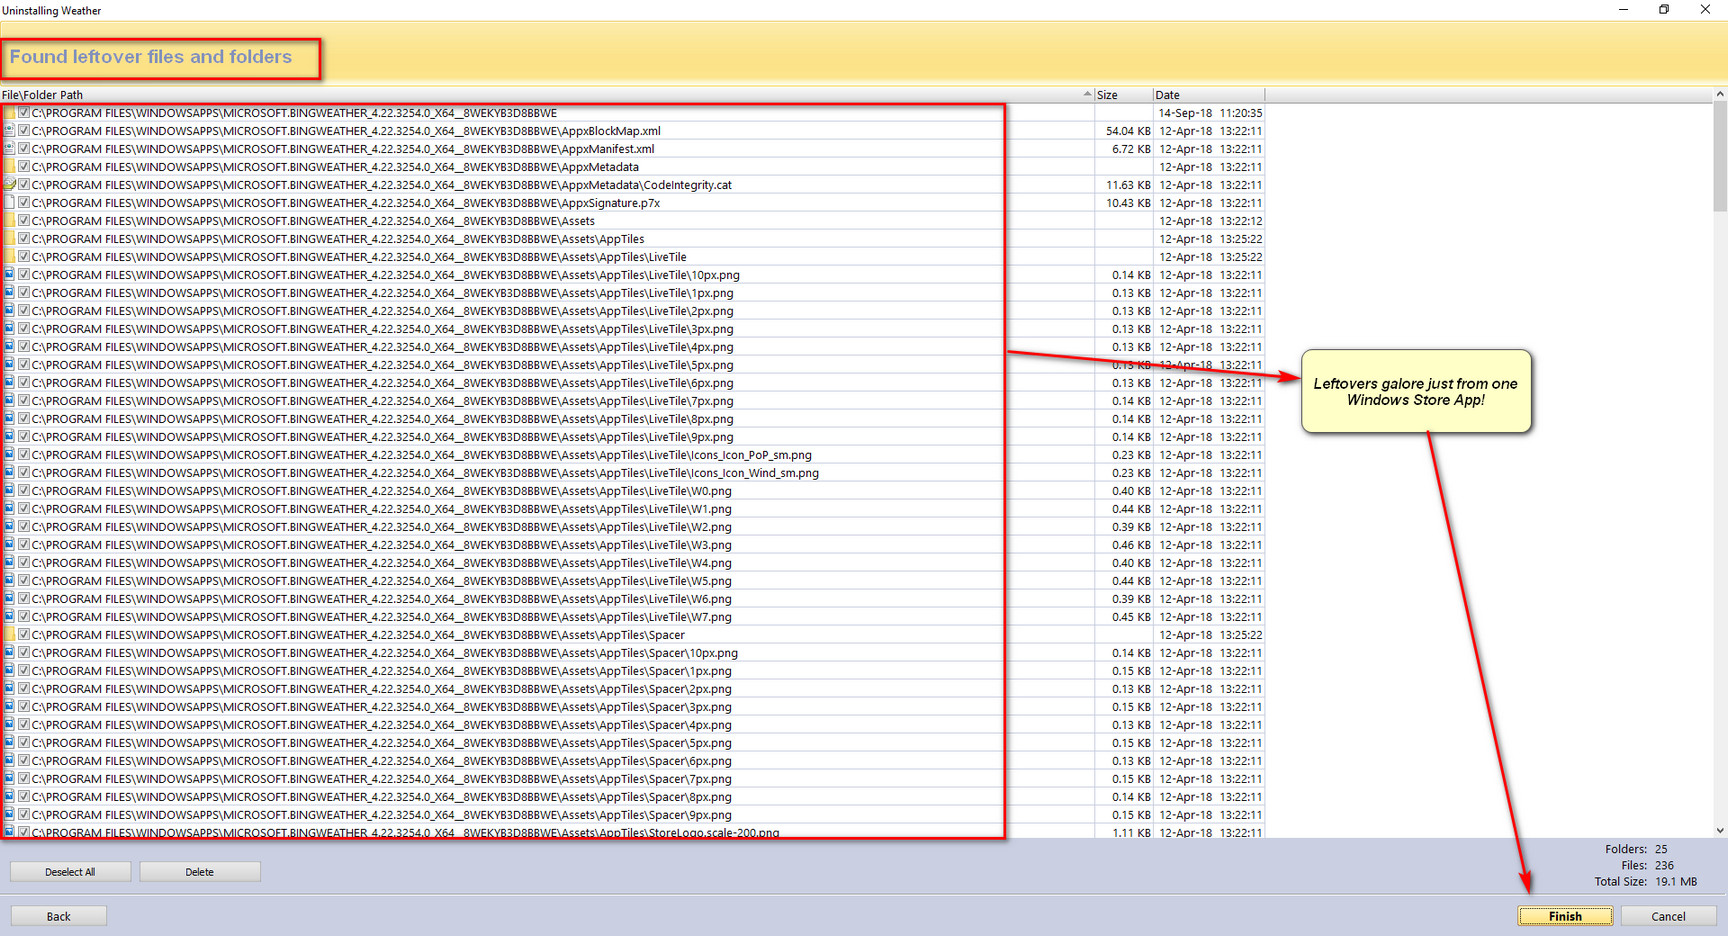Select the StoreLogo.scale-200.png path row
Screen dimensions: 1728x936
point(405,832)
